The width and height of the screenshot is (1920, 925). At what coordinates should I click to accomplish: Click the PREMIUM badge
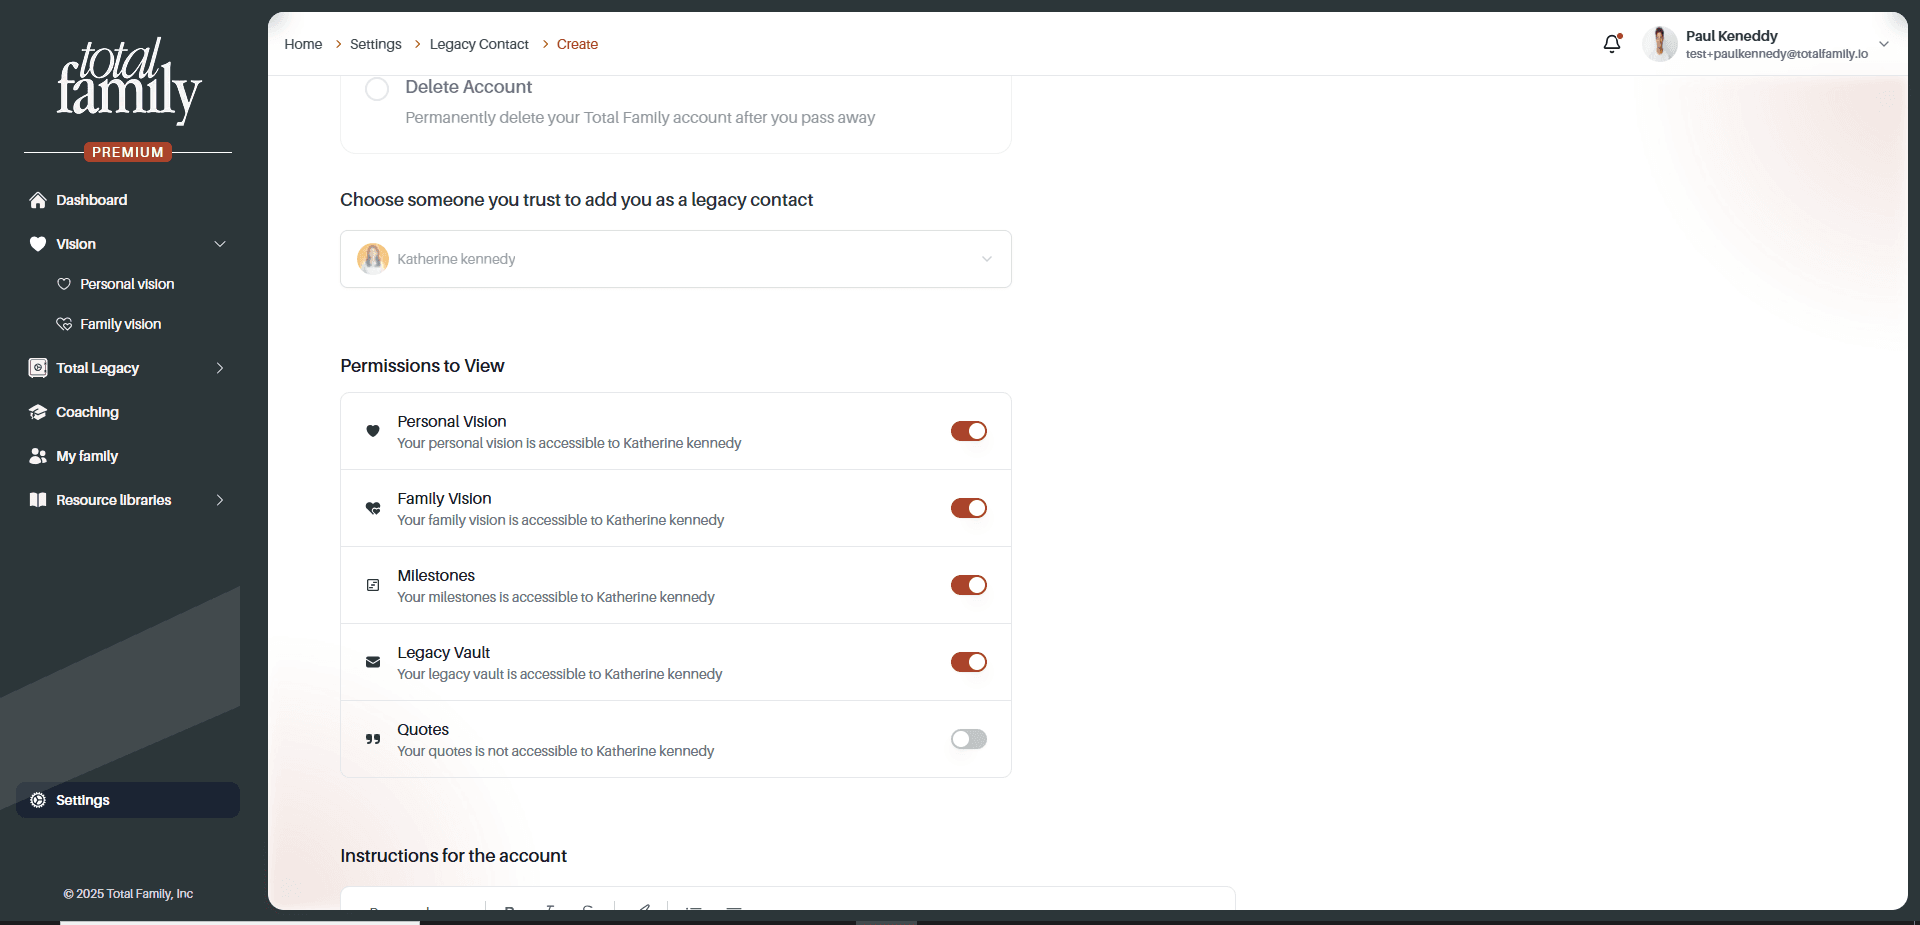point(128,152)
